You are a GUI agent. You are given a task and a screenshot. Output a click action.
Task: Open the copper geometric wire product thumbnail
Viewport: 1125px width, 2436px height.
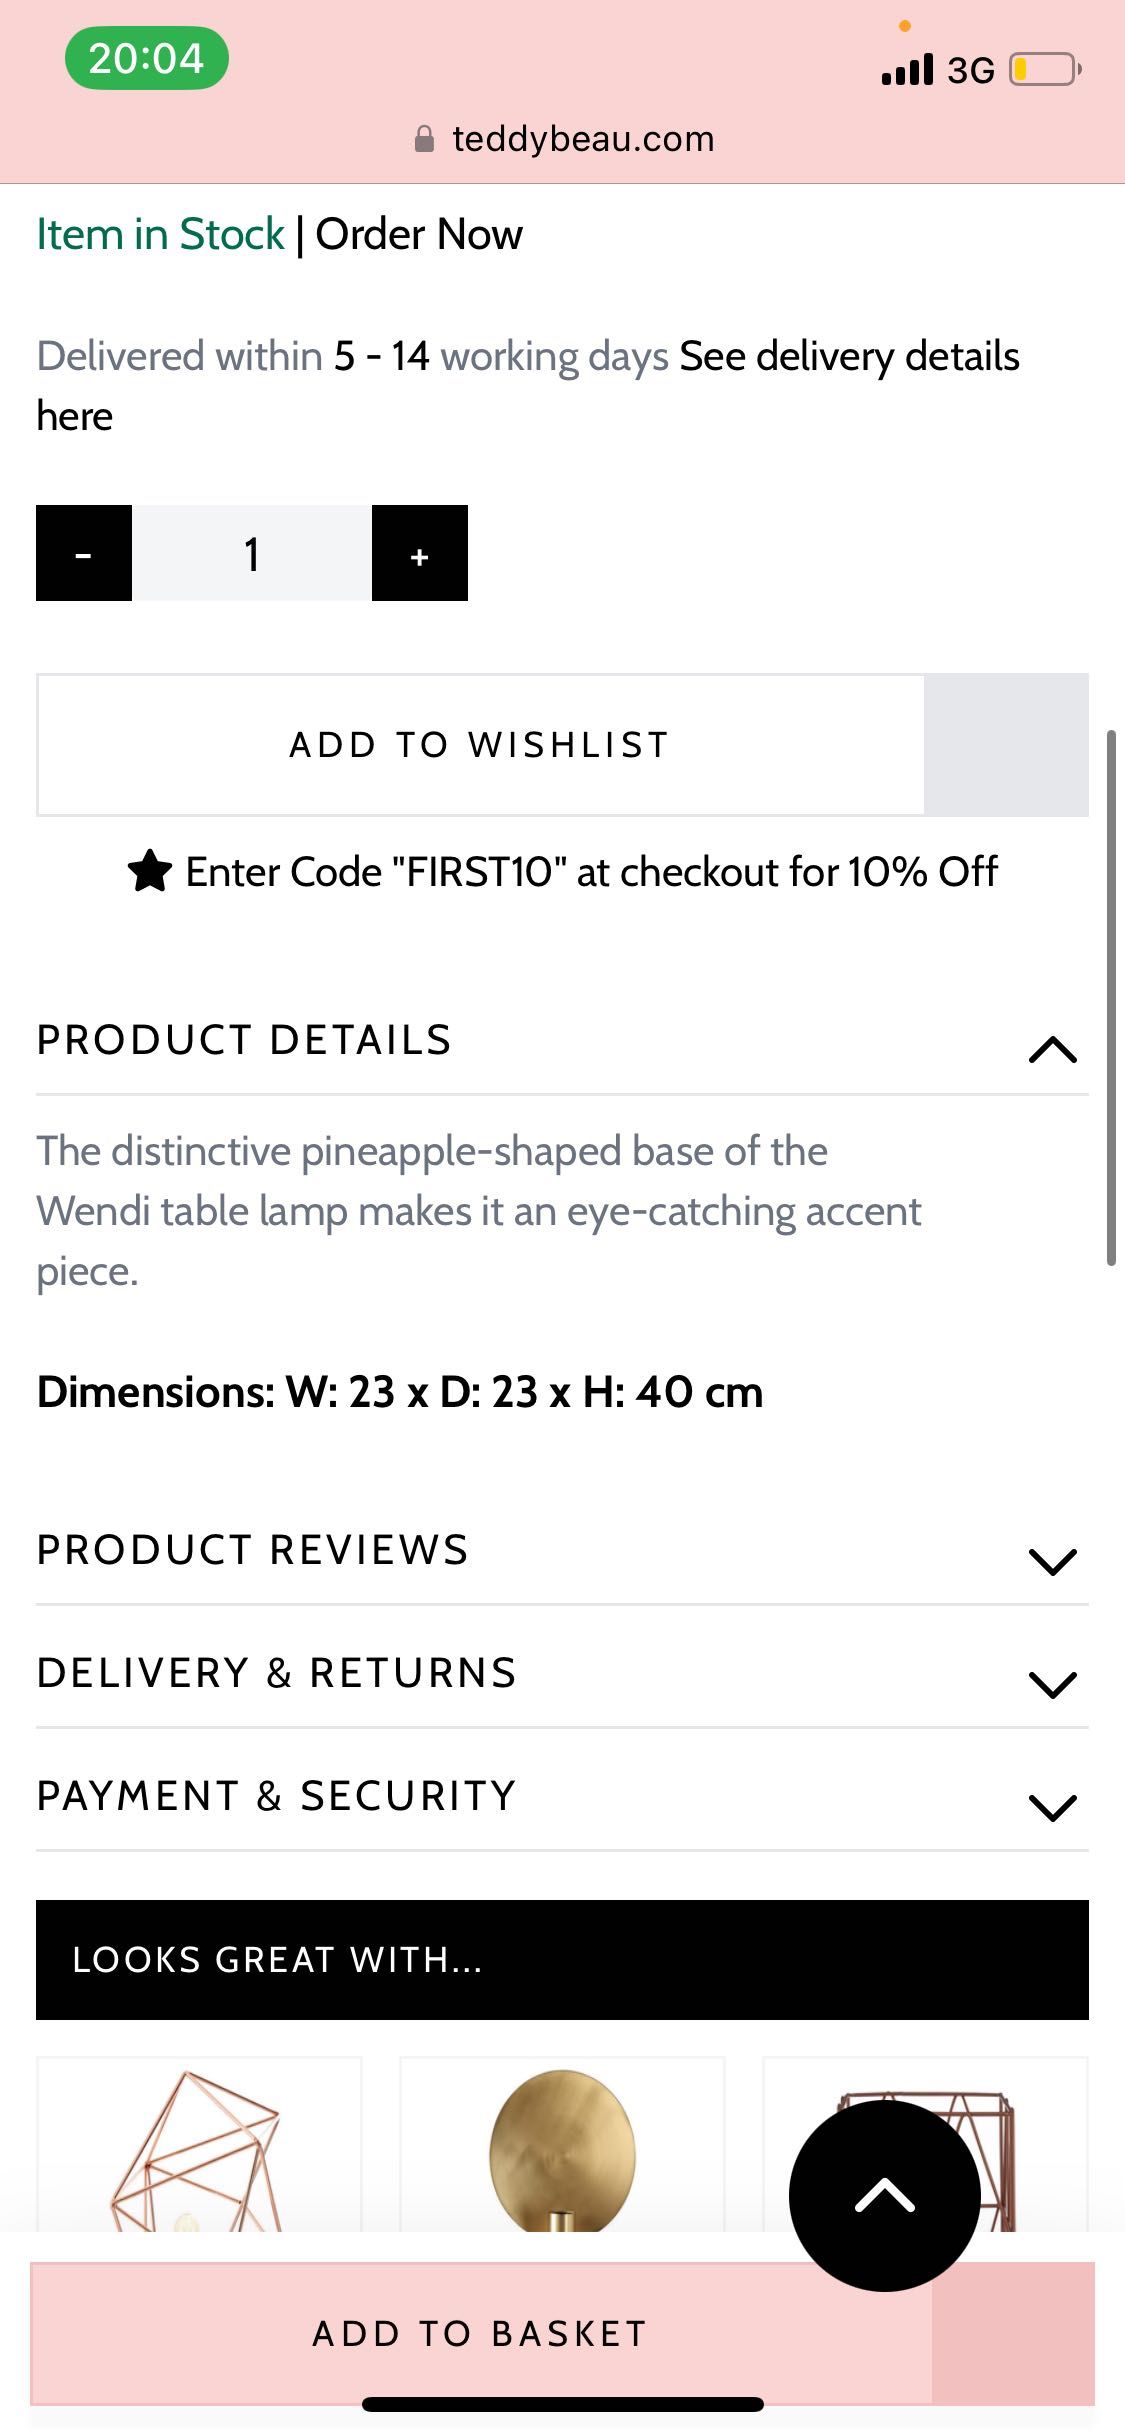click(199, 2144)
